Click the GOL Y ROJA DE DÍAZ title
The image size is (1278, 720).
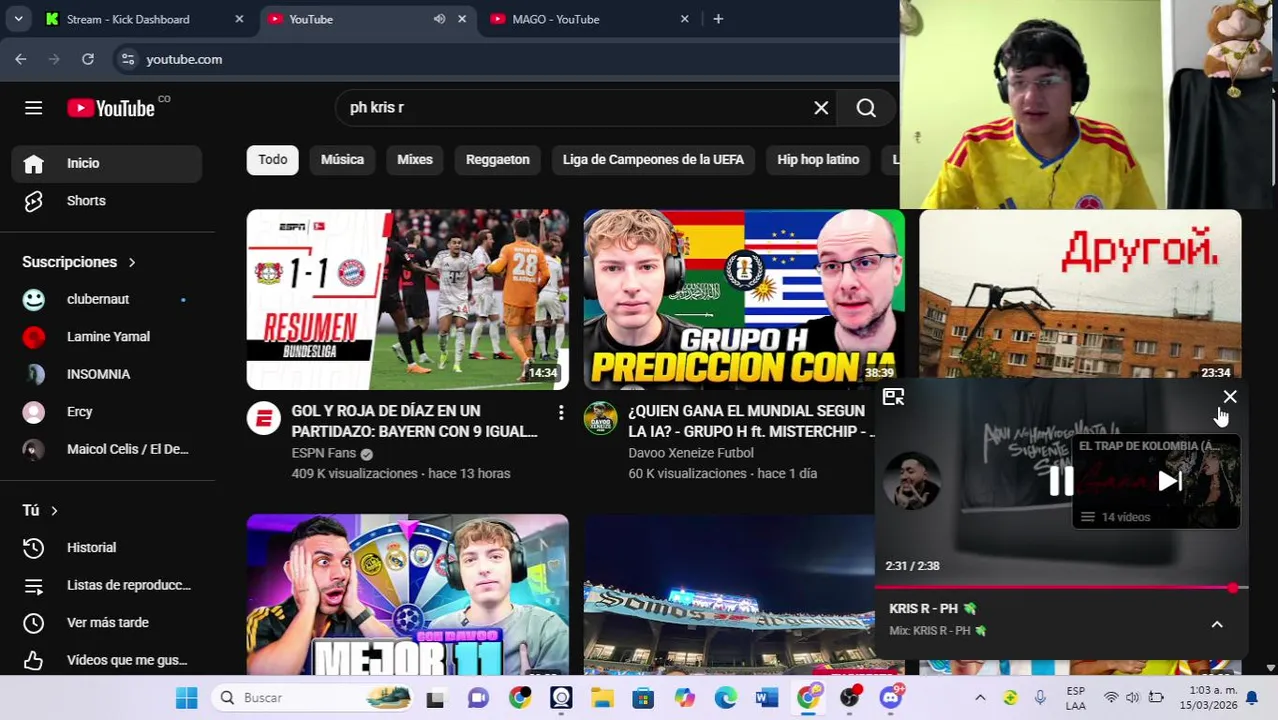(x=414, y=421)
